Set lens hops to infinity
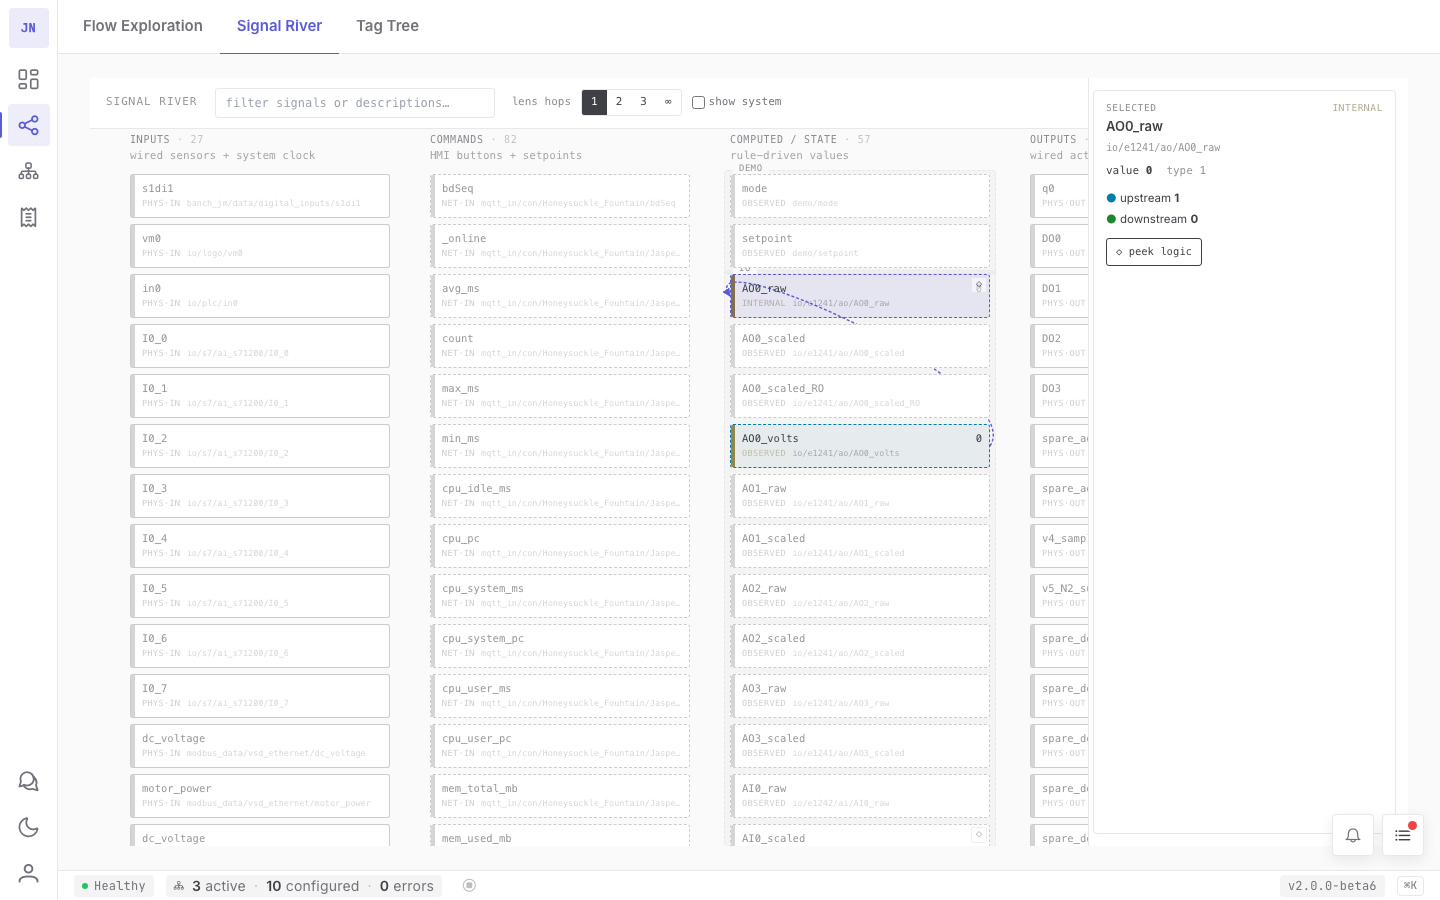 pyautogui.click(x=668, y=102)
